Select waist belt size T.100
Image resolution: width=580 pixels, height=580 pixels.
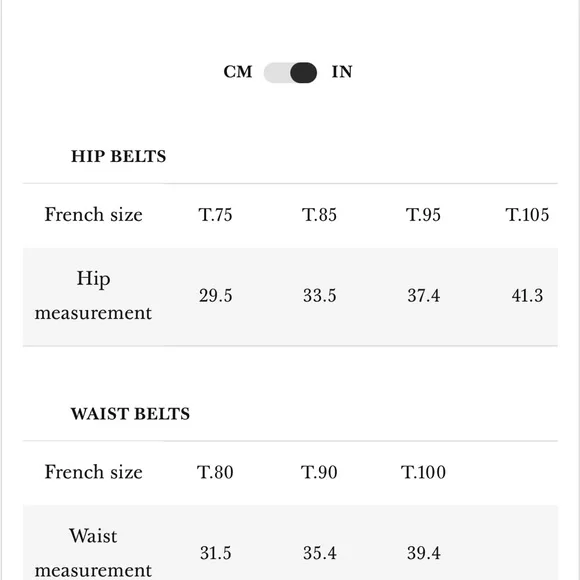click(x=423, y=472)
